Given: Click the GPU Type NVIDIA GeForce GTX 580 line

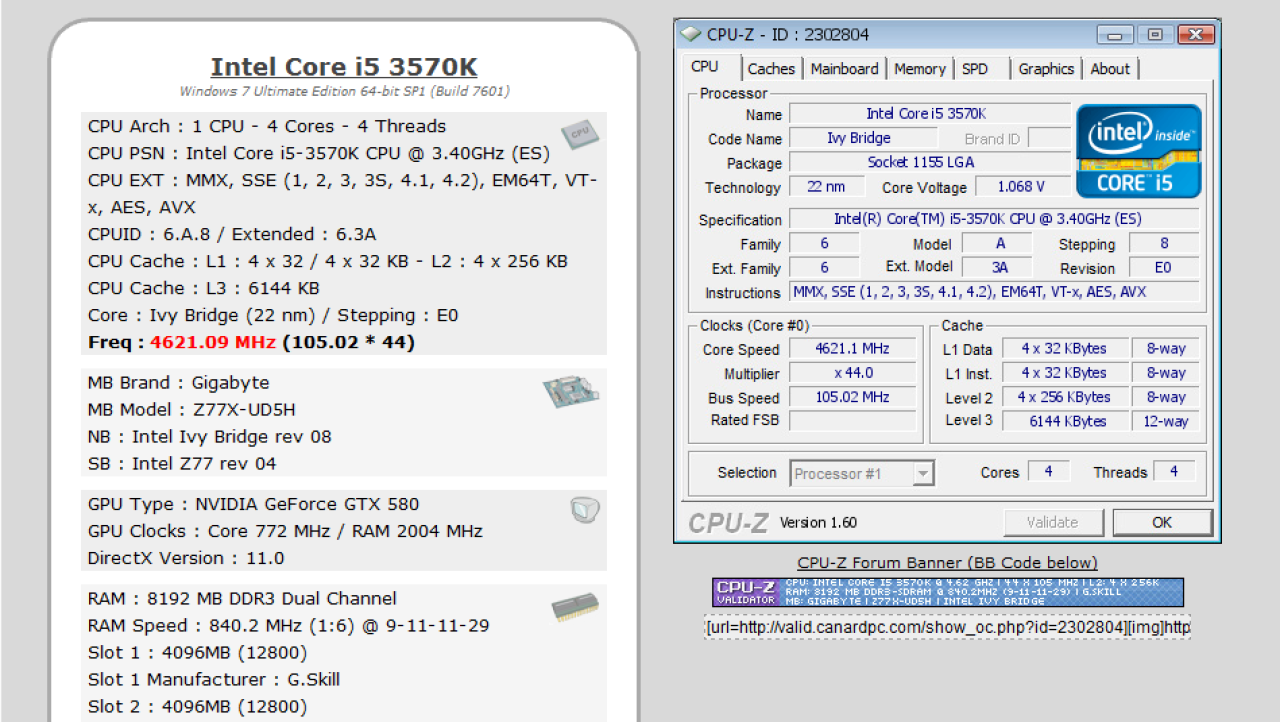Looking at the screenshot, I should (x=254, y=504).
